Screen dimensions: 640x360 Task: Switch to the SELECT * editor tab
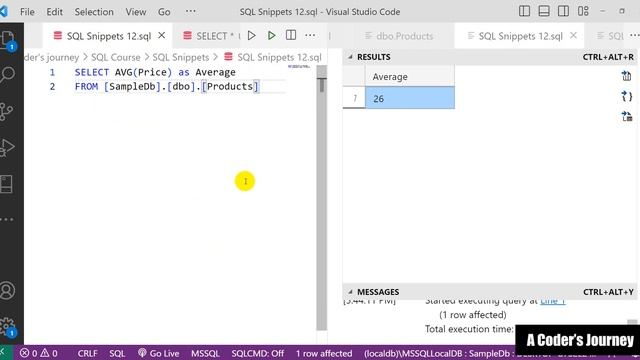[x=211, y=36]
